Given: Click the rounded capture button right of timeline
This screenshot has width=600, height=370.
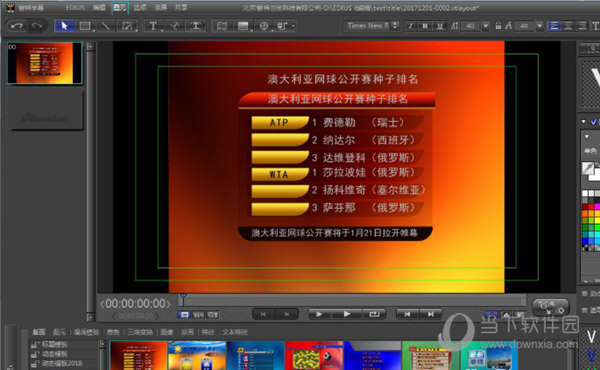Looking at the screenshot, I should pos(551,307).
